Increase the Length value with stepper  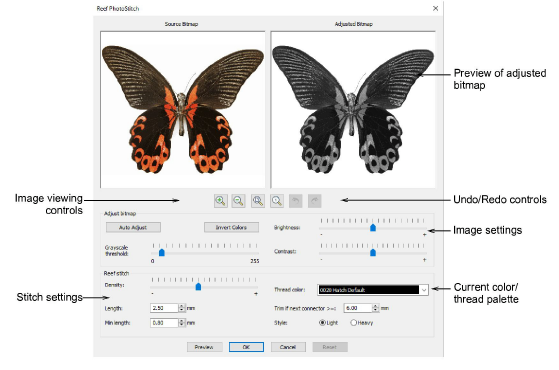coord(182,306)
